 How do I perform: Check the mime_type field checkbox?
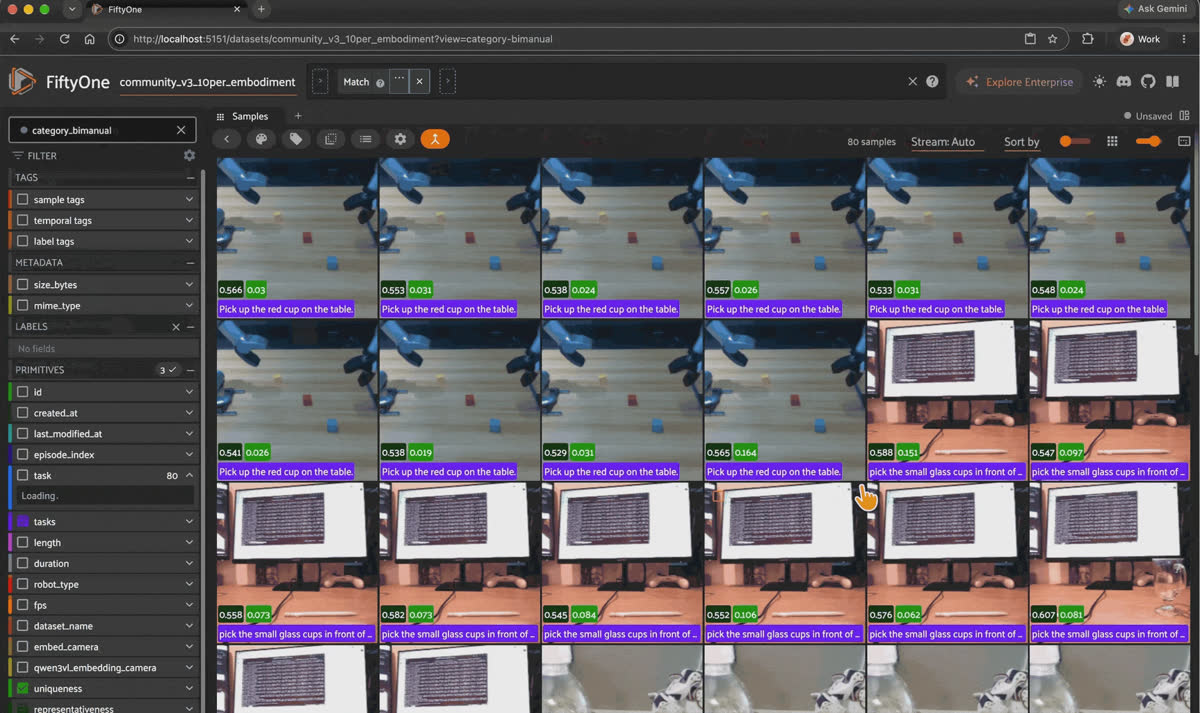[23, 306]
